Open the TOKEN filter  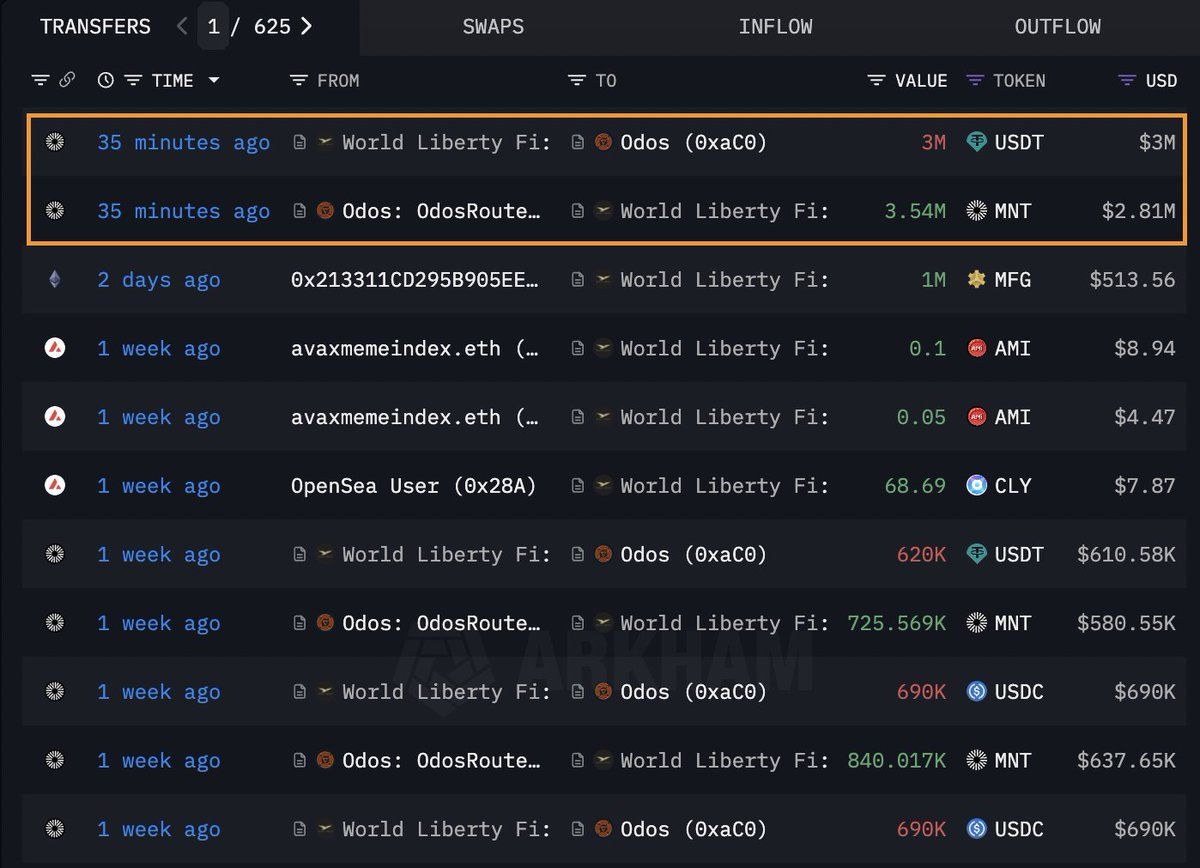975,80
